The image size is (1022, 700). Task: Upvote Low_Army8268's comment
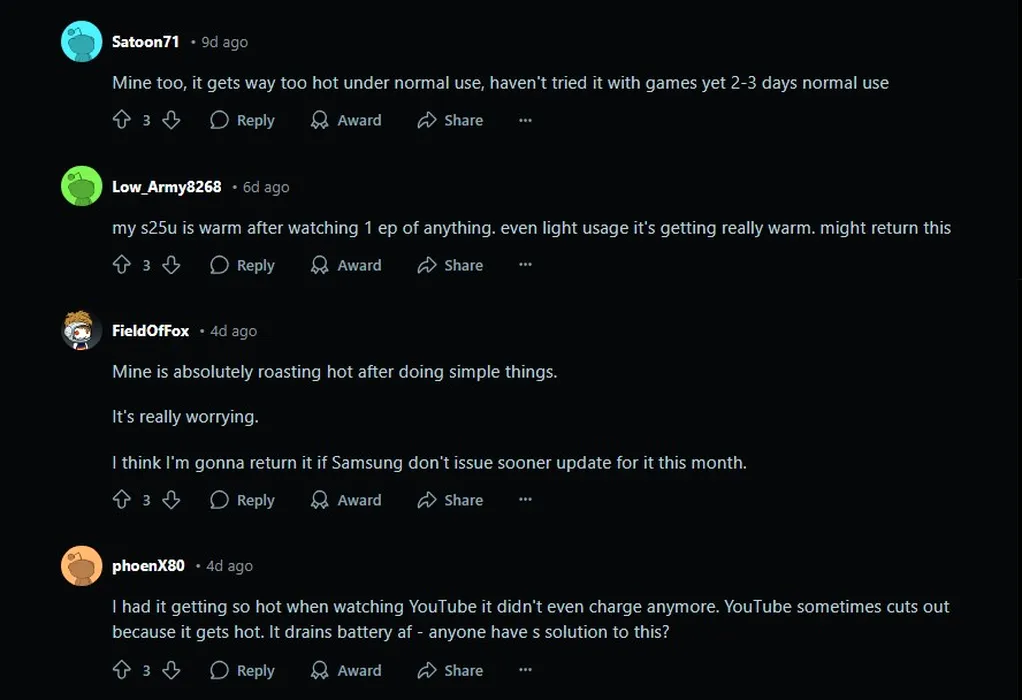(x=122, y=265)
